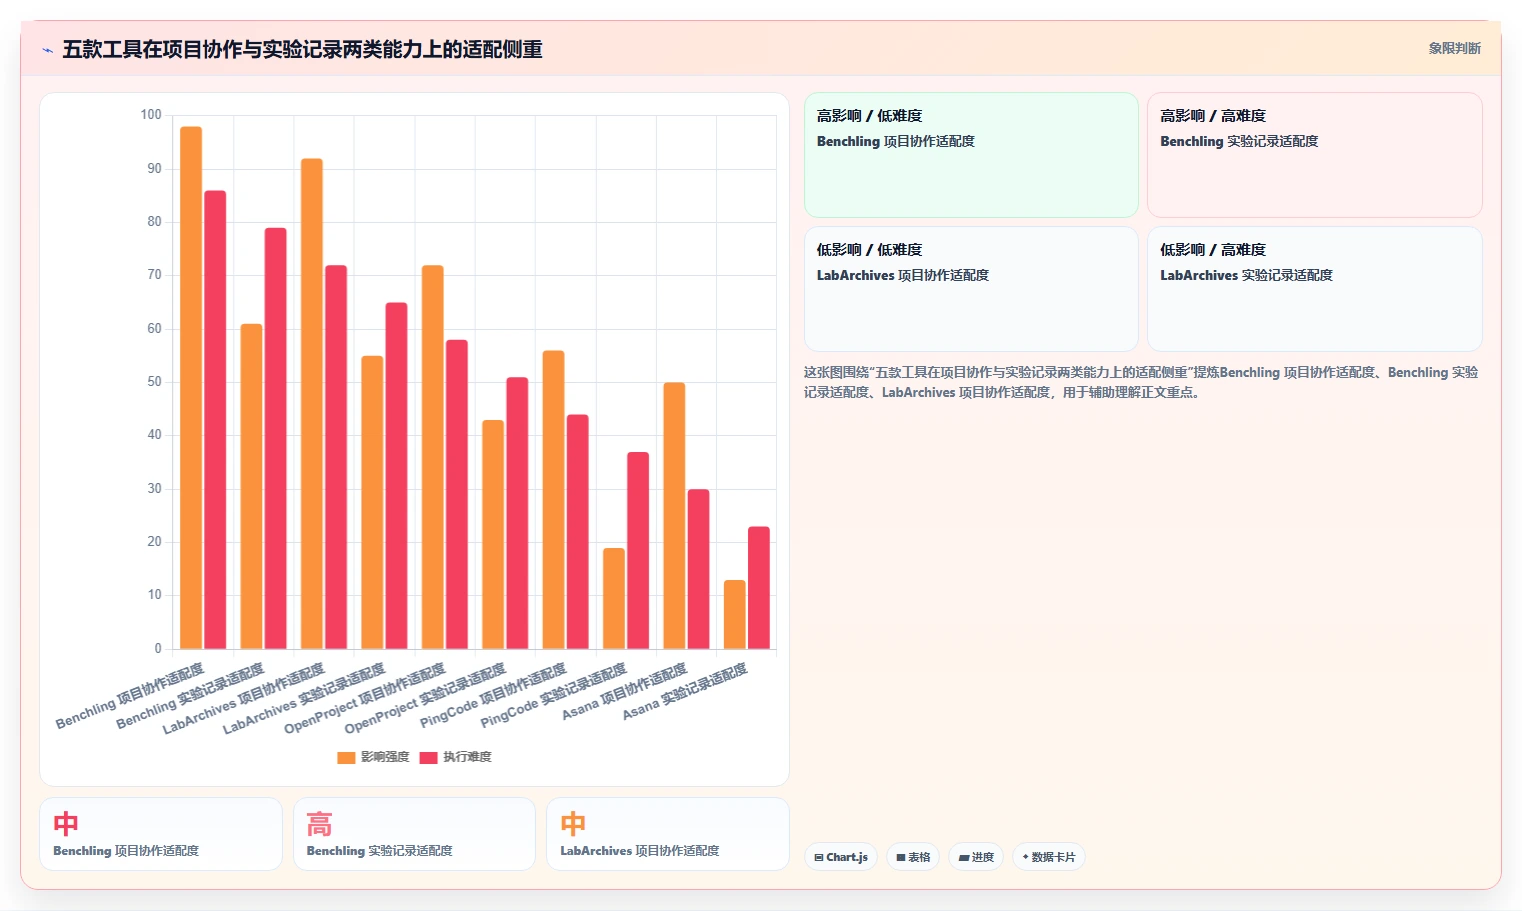This screenshot has width=1522, height=911.
Task: Click the lightning icon beside the title
Action: (47, 50)
